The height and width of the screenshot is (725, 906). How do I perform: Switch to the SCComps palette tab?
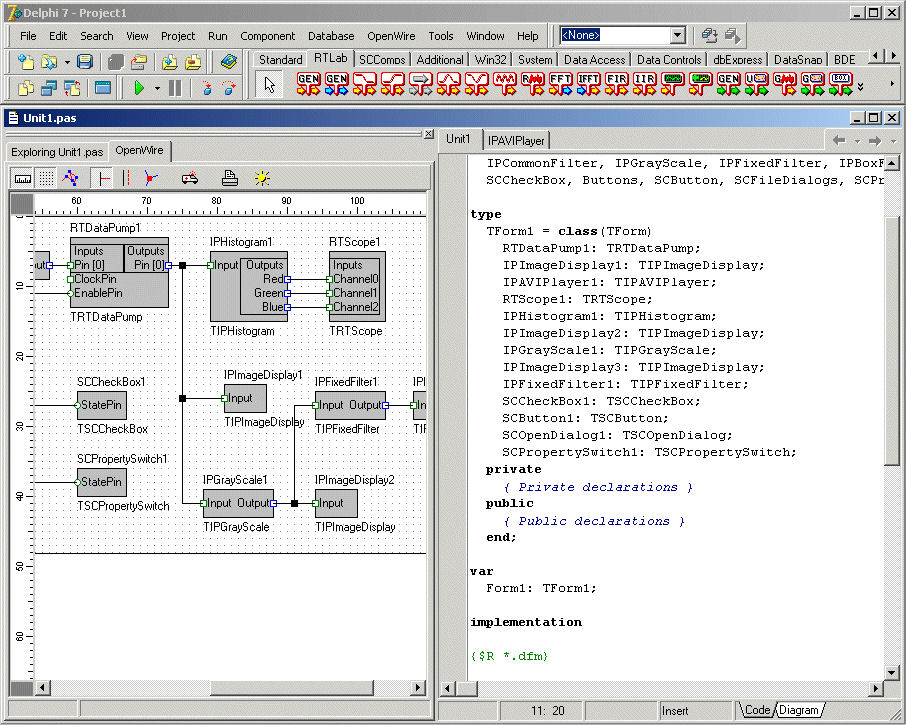click(x=382, y=60)
